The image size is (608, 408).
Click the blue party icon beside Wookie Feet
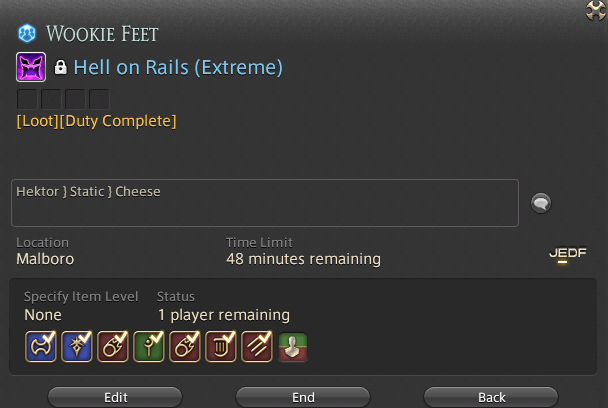27,33
